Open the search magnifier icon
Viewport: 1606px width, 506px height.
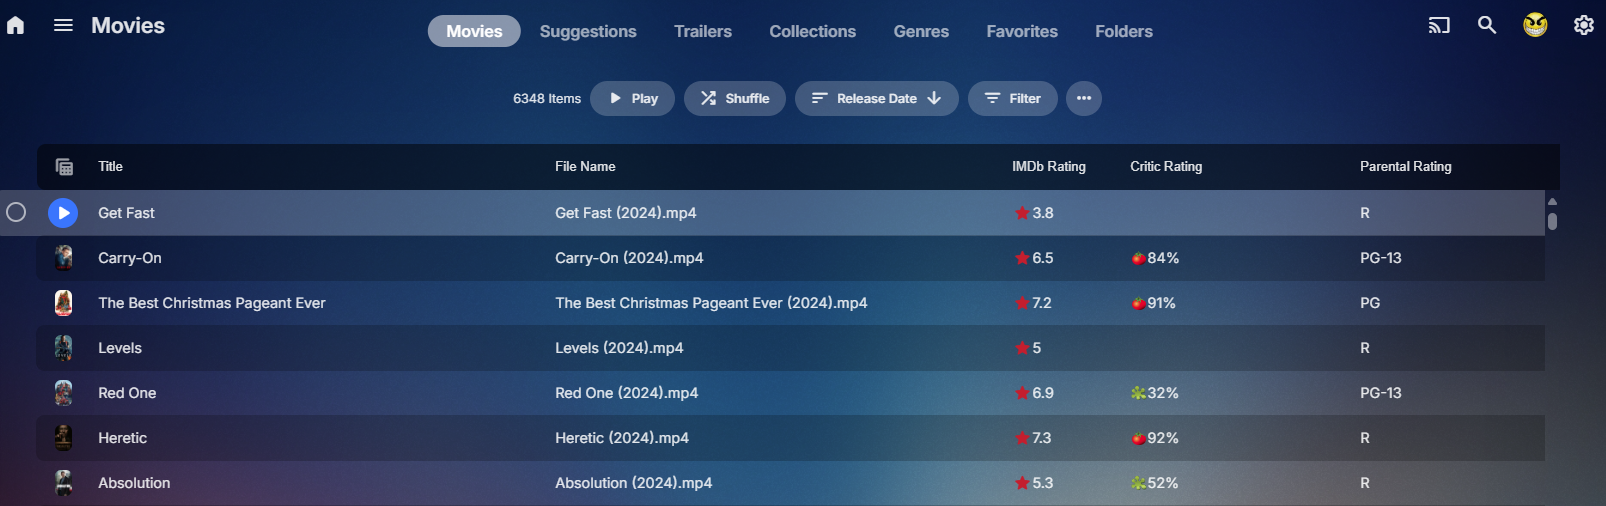tap(1487, 26)
